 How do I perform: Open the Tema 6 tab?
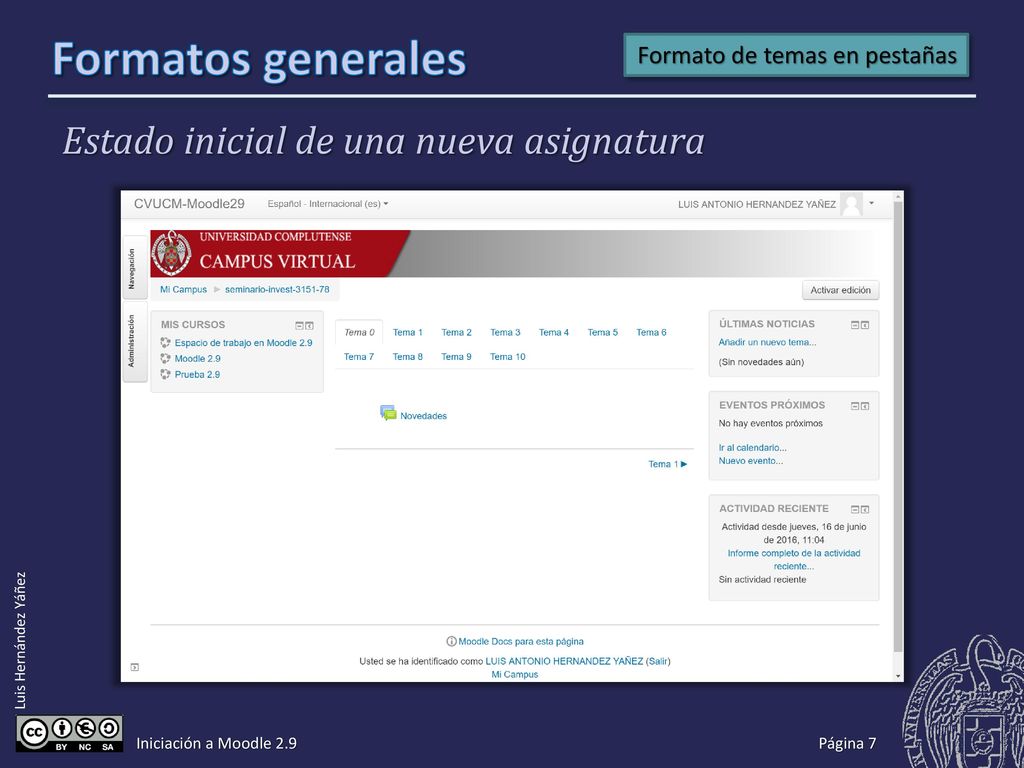(x=651, y=332)
